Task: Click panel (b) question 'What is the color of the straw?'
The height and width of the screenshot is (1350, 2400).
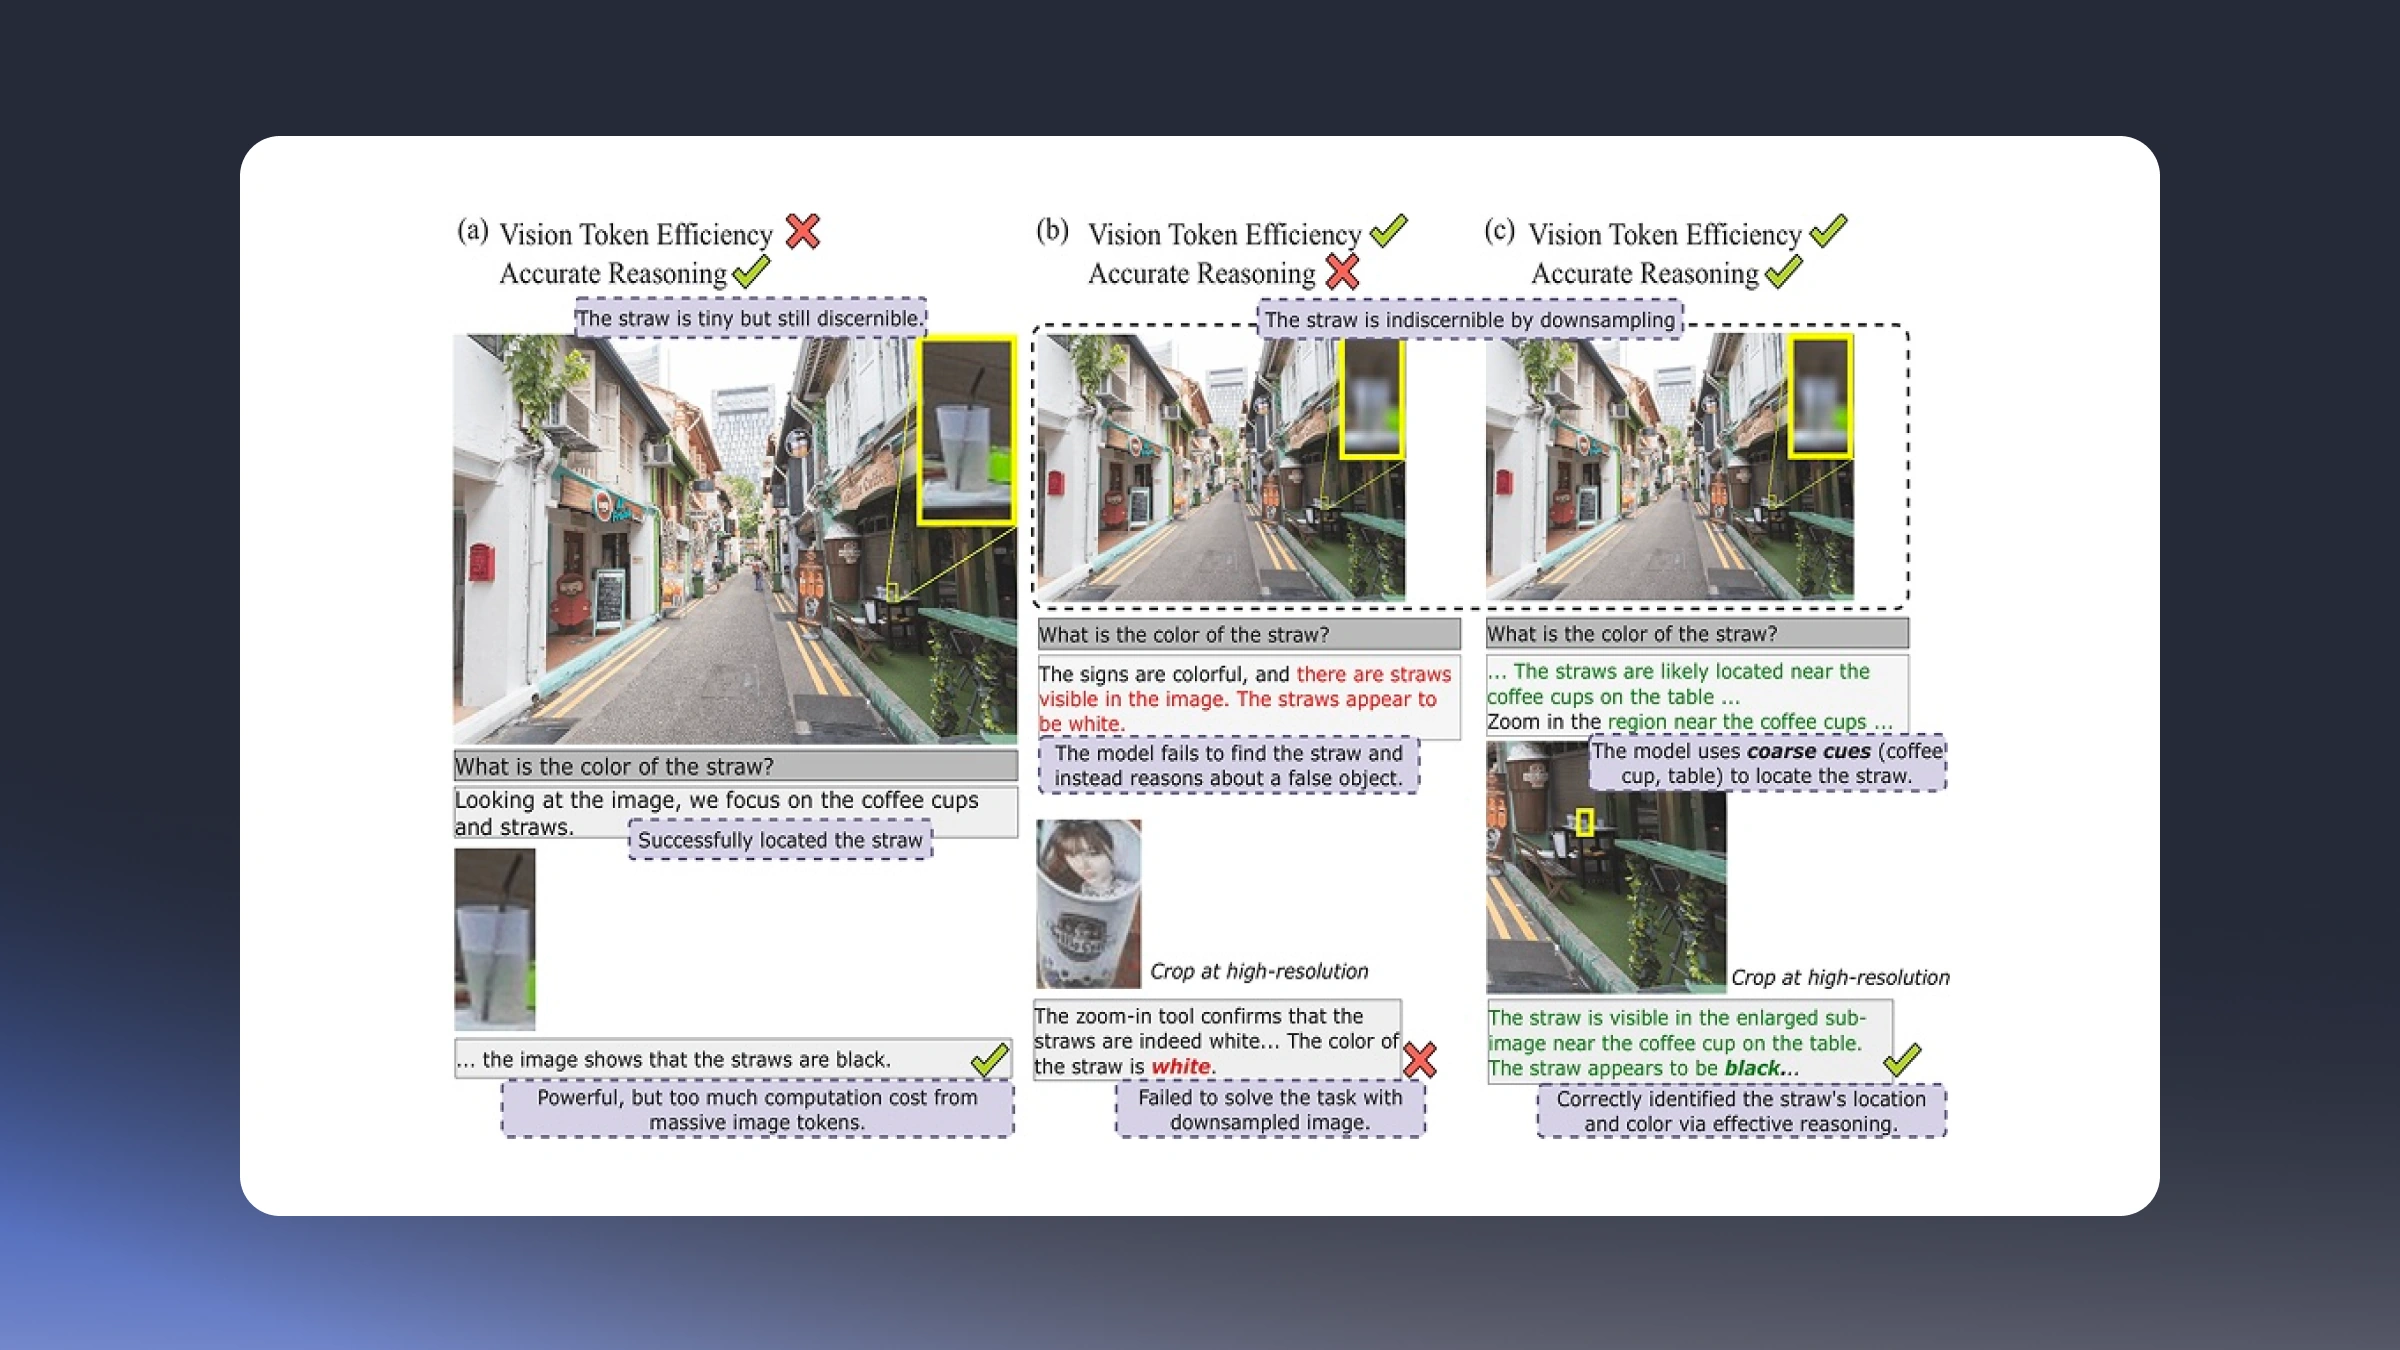Action: [1248, 634]
